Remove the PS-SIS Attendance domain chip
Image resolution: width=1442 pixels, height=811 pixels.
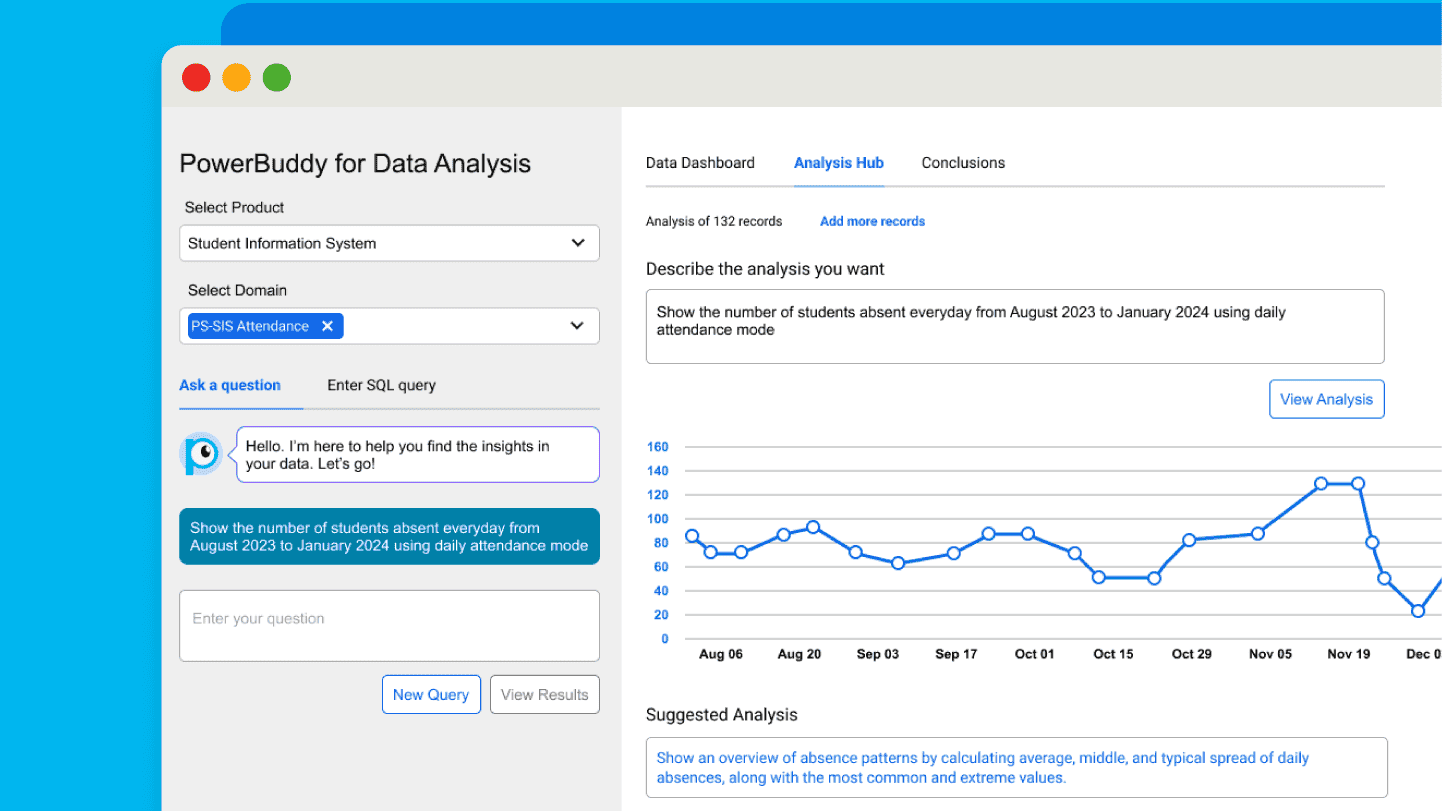click(328, 325)
